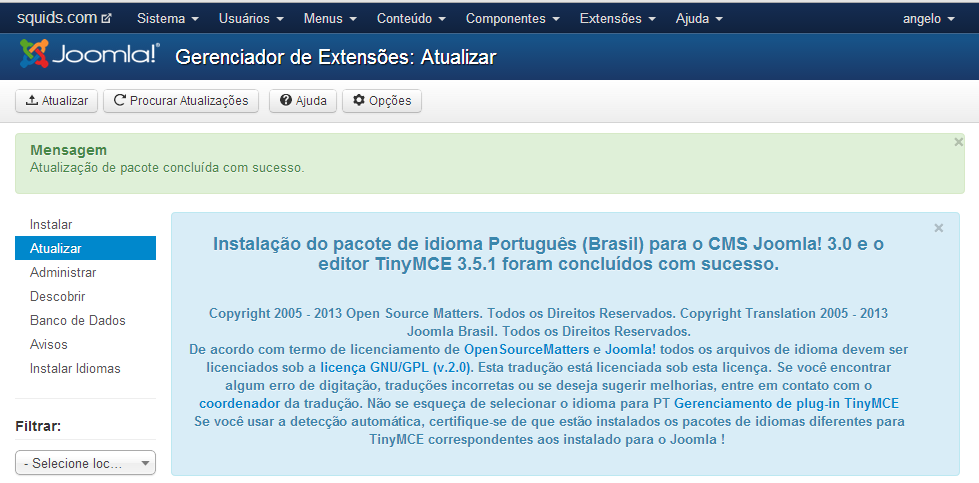Open the Usuários menu
The height and width of the screenshot is (483, 979).
click(251, 19)
